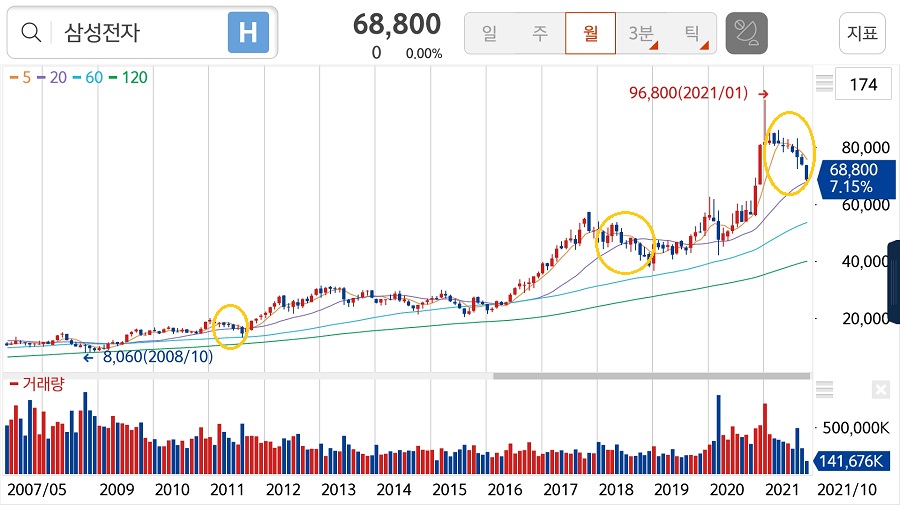
Task: Click the 2020 year axis label
Action: tap(727, 490)
